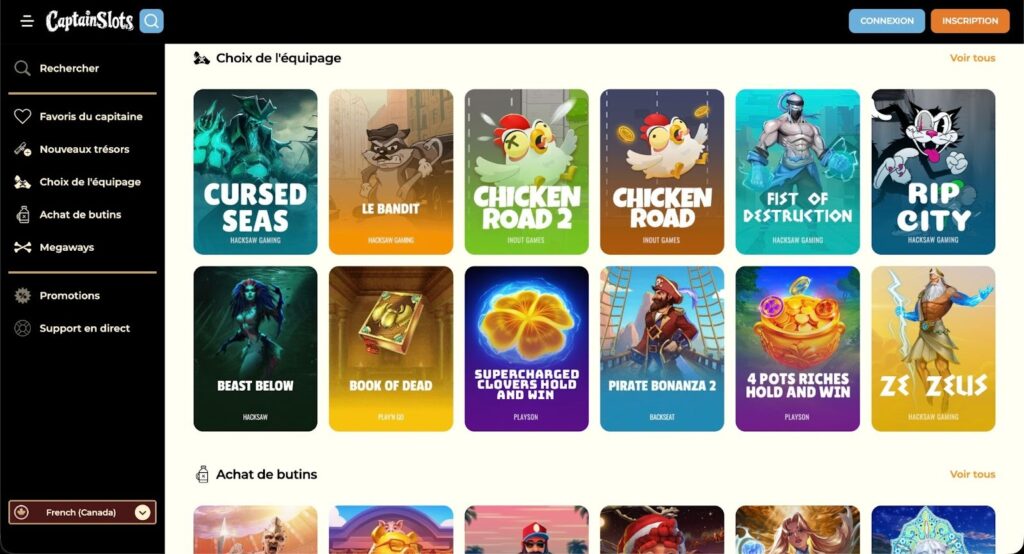Open the Promotions badge icon
Viewport: 1024px width, 554px height.
23,295
